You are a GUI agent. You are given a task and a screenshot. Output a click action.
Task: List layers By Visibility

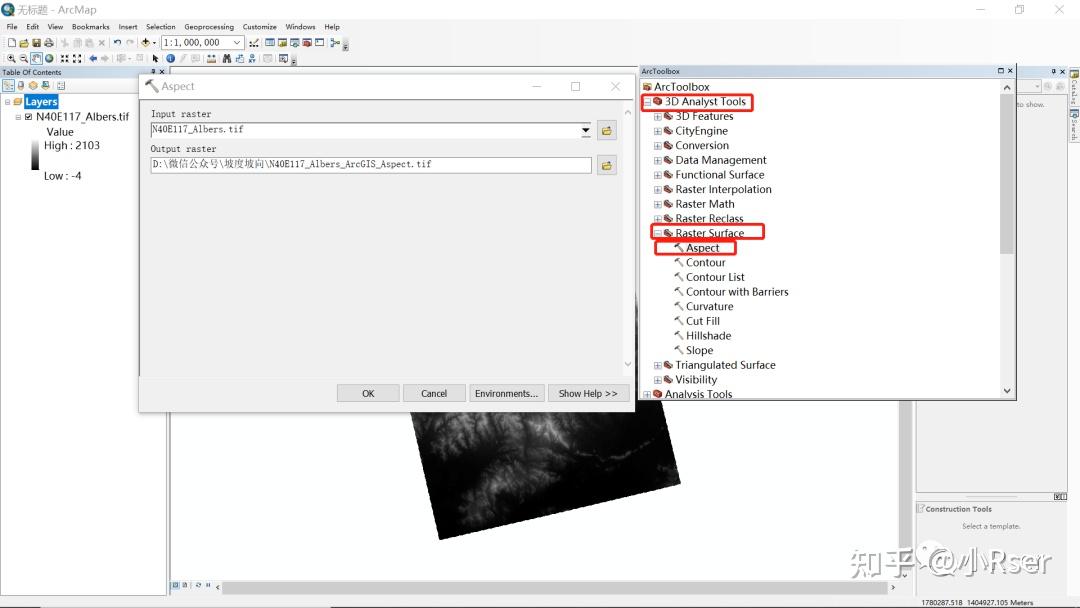(x=33, y=85)
